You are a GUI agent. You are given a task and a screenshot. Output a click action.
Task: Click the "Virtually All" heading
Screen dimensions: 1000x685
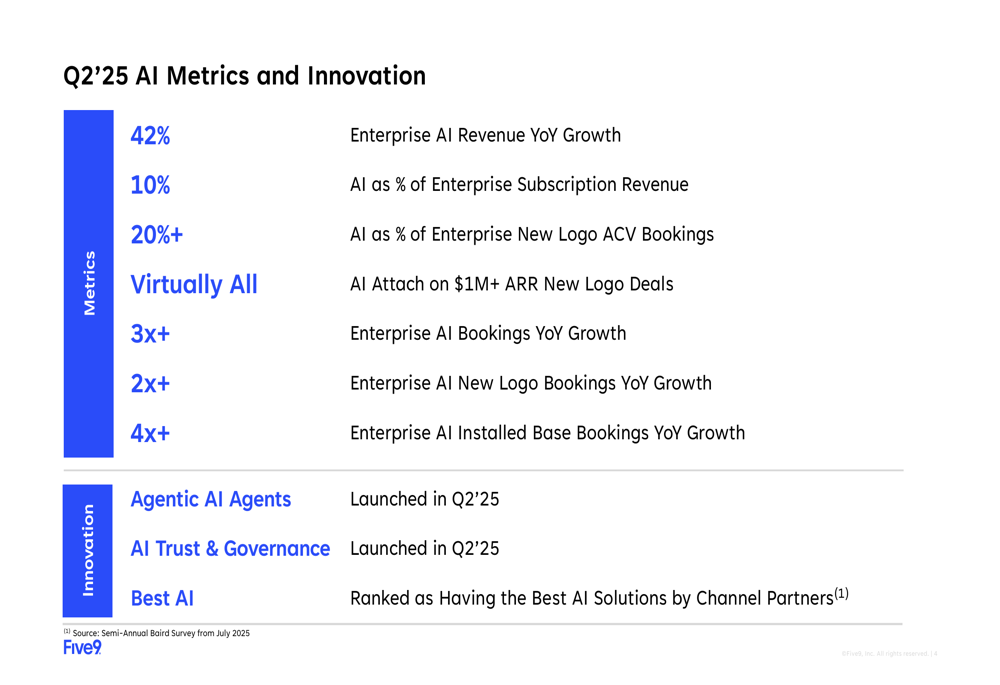[x=194, y=285]
